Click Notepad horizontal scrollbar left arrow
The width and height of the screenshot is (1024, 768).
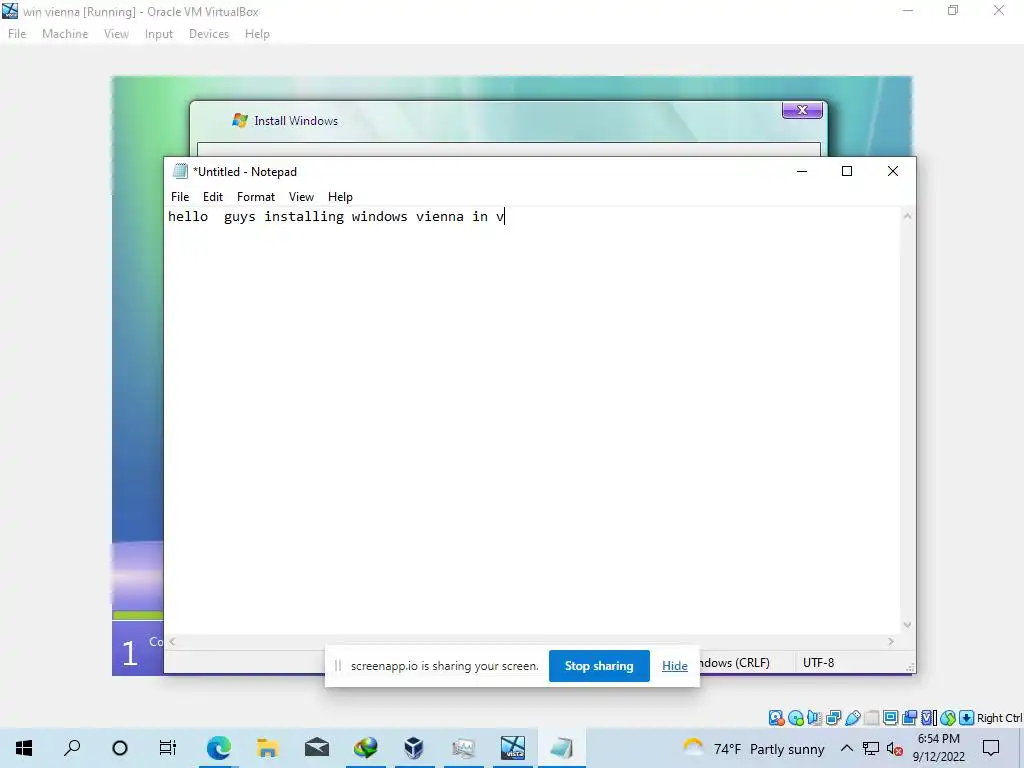click(172, 642)
